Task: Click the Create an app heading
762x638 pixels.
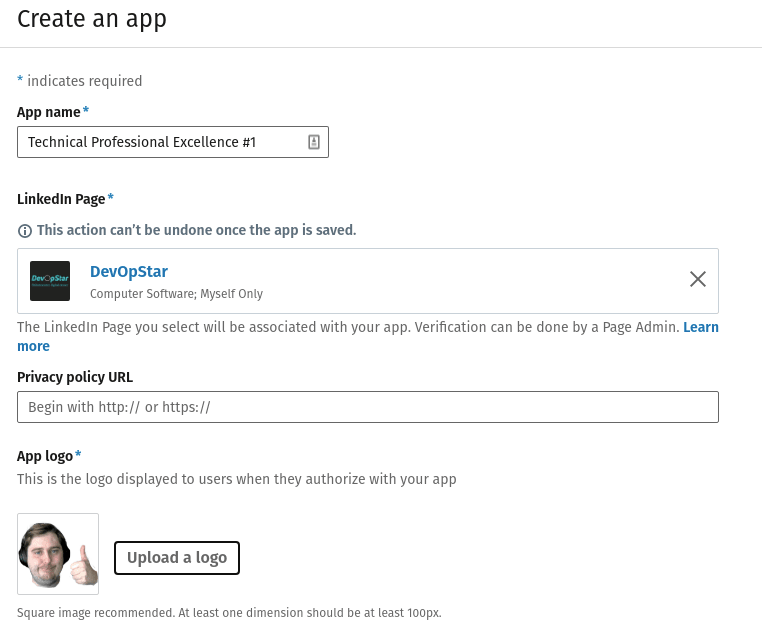Action: click(x=92, y=18)
